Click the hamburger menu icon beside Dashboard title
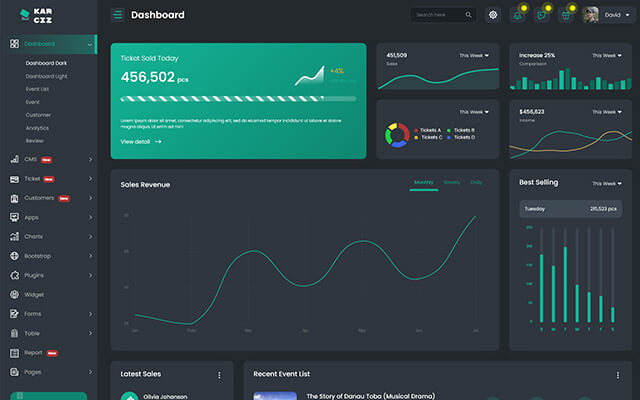 118,15
